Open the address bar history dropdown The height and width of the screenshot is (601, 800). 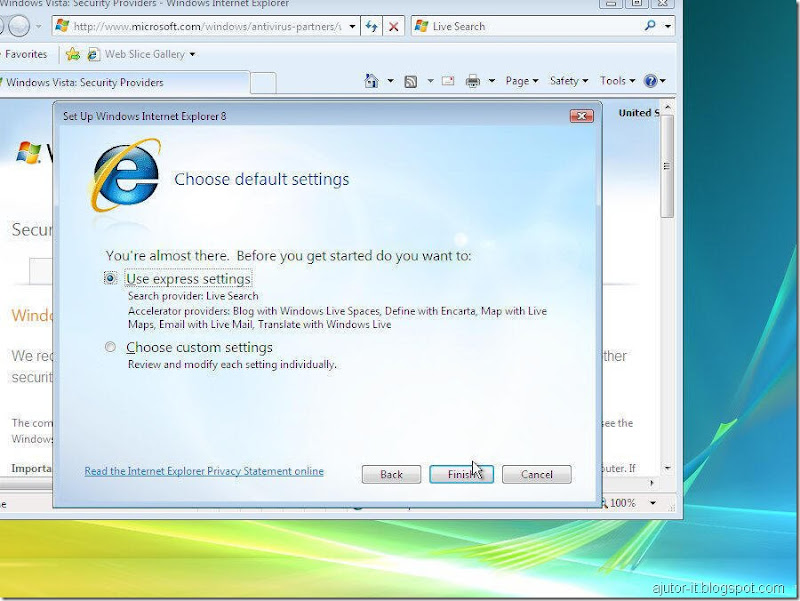(x=352, y=26)
